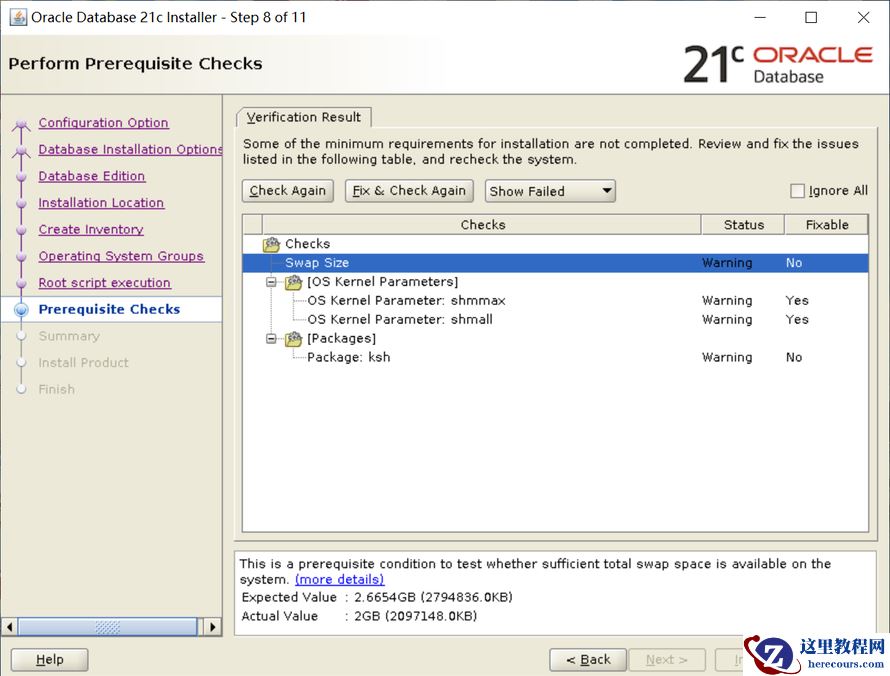Minimize the installer window
This screenshot has height=676, width=890.
[760, 18]
